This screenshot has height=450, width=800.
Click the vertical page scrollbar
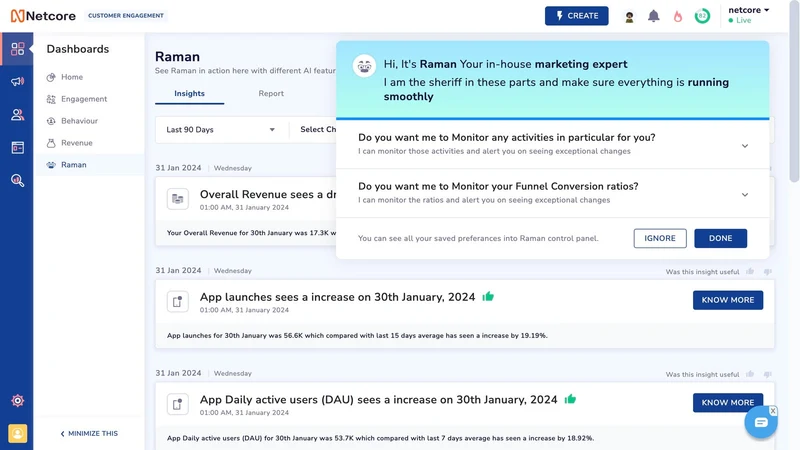pyautogui.click(x=794, y=92)
